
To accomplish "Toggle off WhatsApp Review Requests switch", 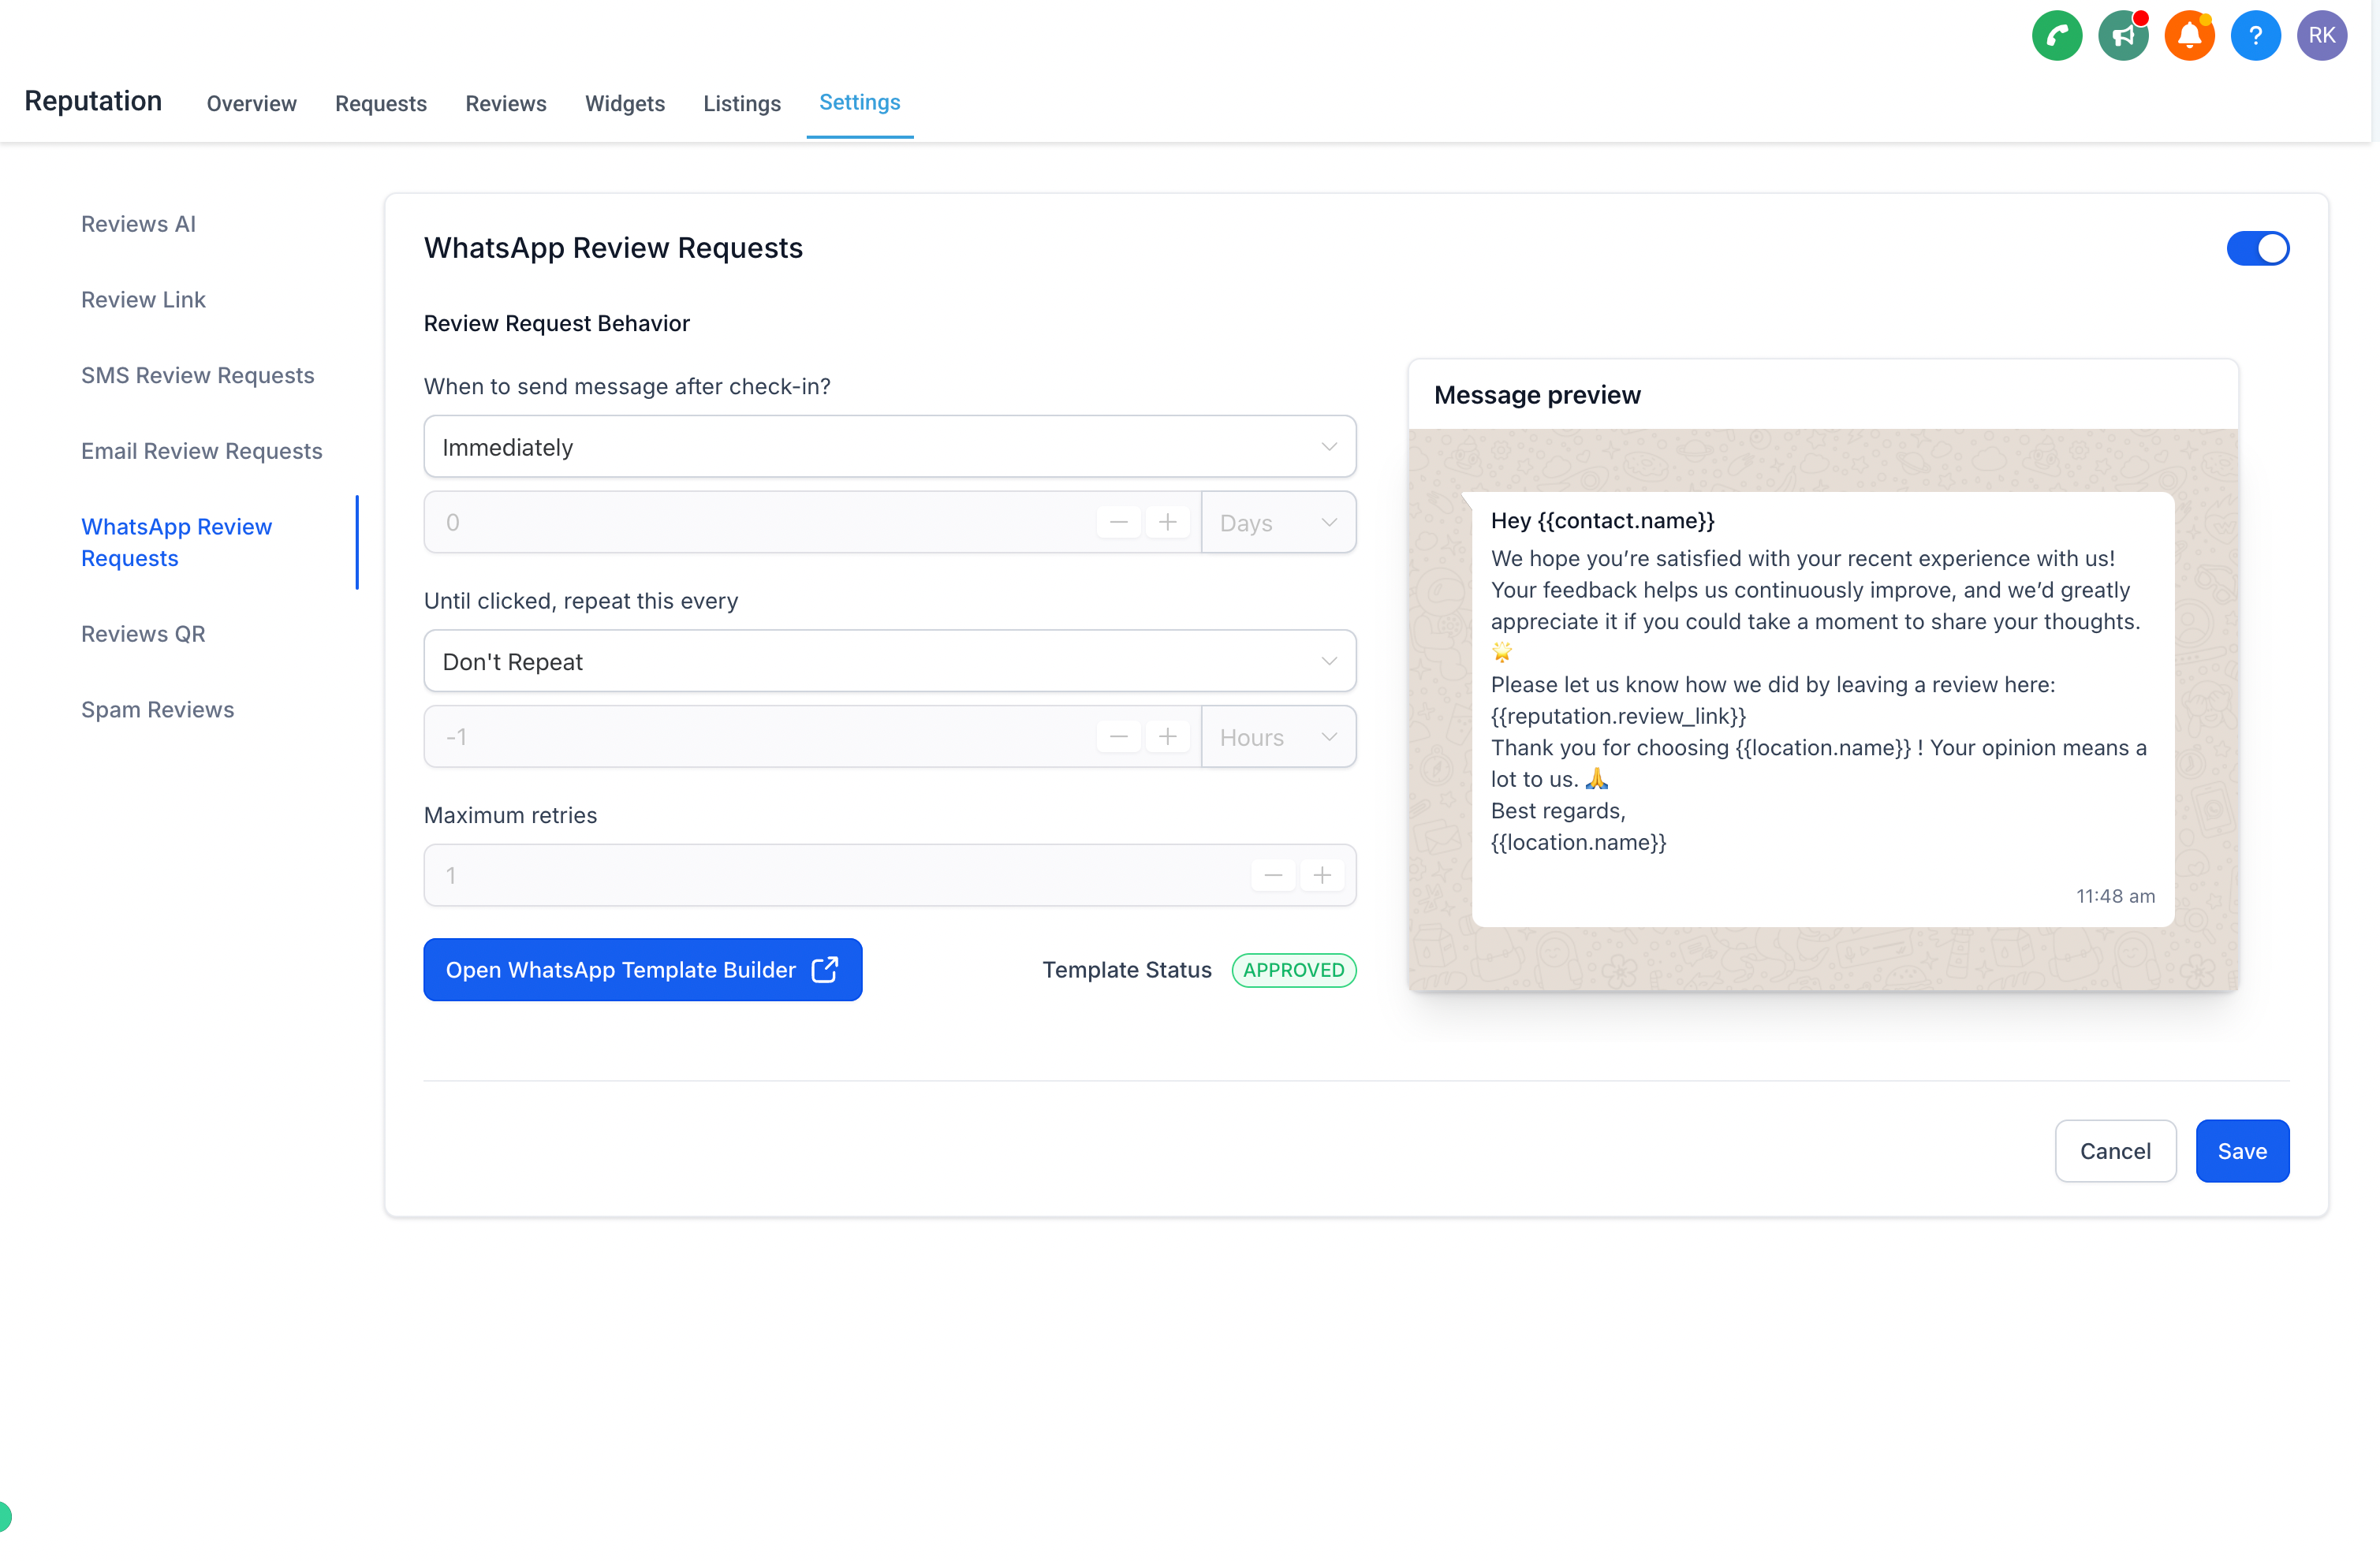I will click(x=2256, y=248).
